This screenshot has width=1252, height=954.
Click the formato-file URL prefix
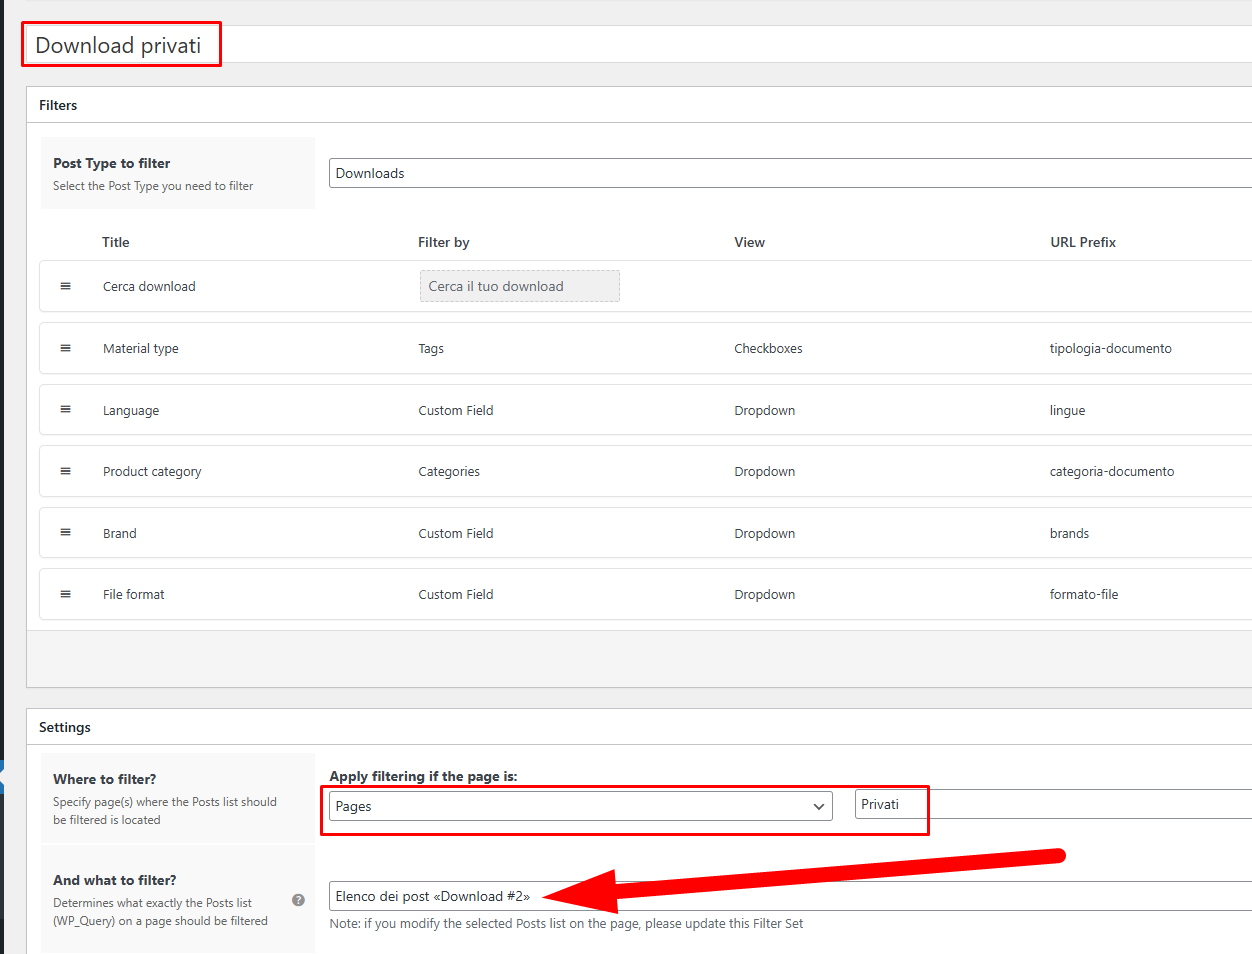pyautogui.click(x=1084, y=594)
